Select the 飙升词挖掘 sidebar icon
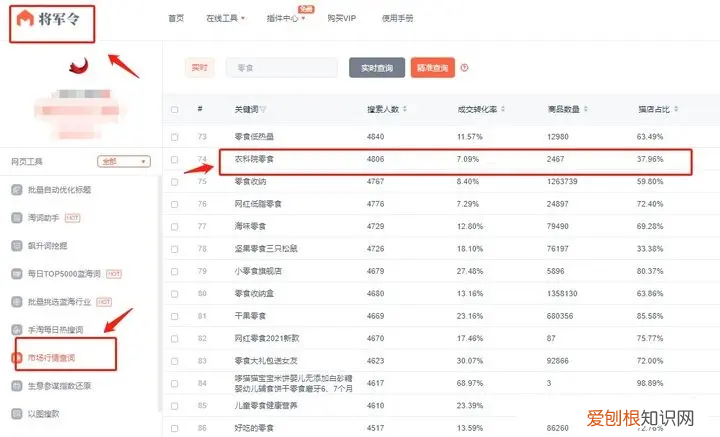This screenshot has height=437, width=720. (x=17, y=246)
